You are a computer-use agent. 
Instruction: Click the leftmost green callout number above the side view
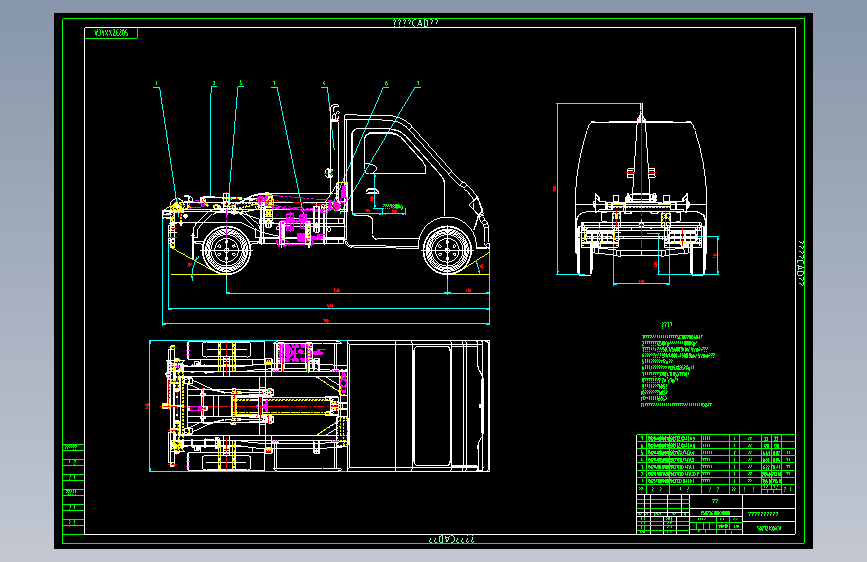click(x=156, y=84)
